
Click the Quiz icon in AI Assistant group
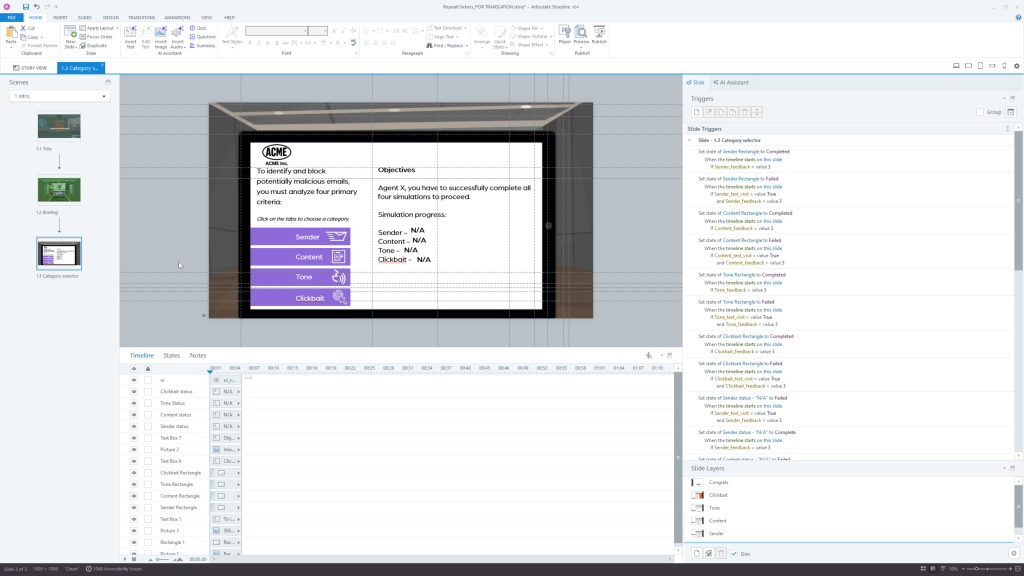click(x=191, y=28)
